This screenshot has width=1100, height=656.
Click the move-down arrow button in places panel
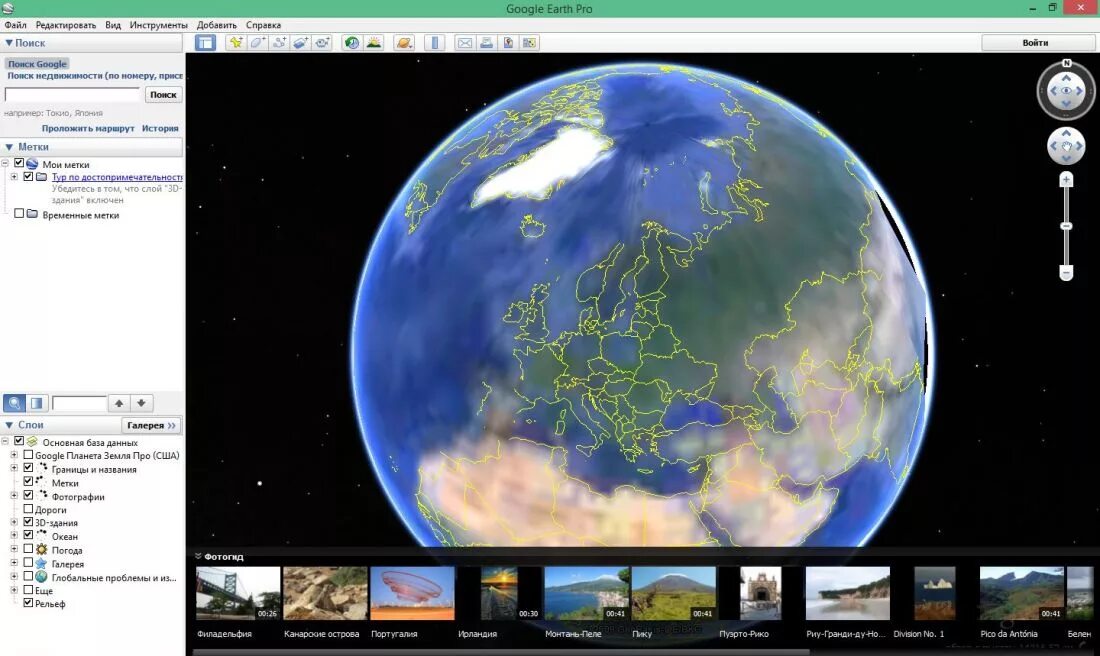pos(141,403)
